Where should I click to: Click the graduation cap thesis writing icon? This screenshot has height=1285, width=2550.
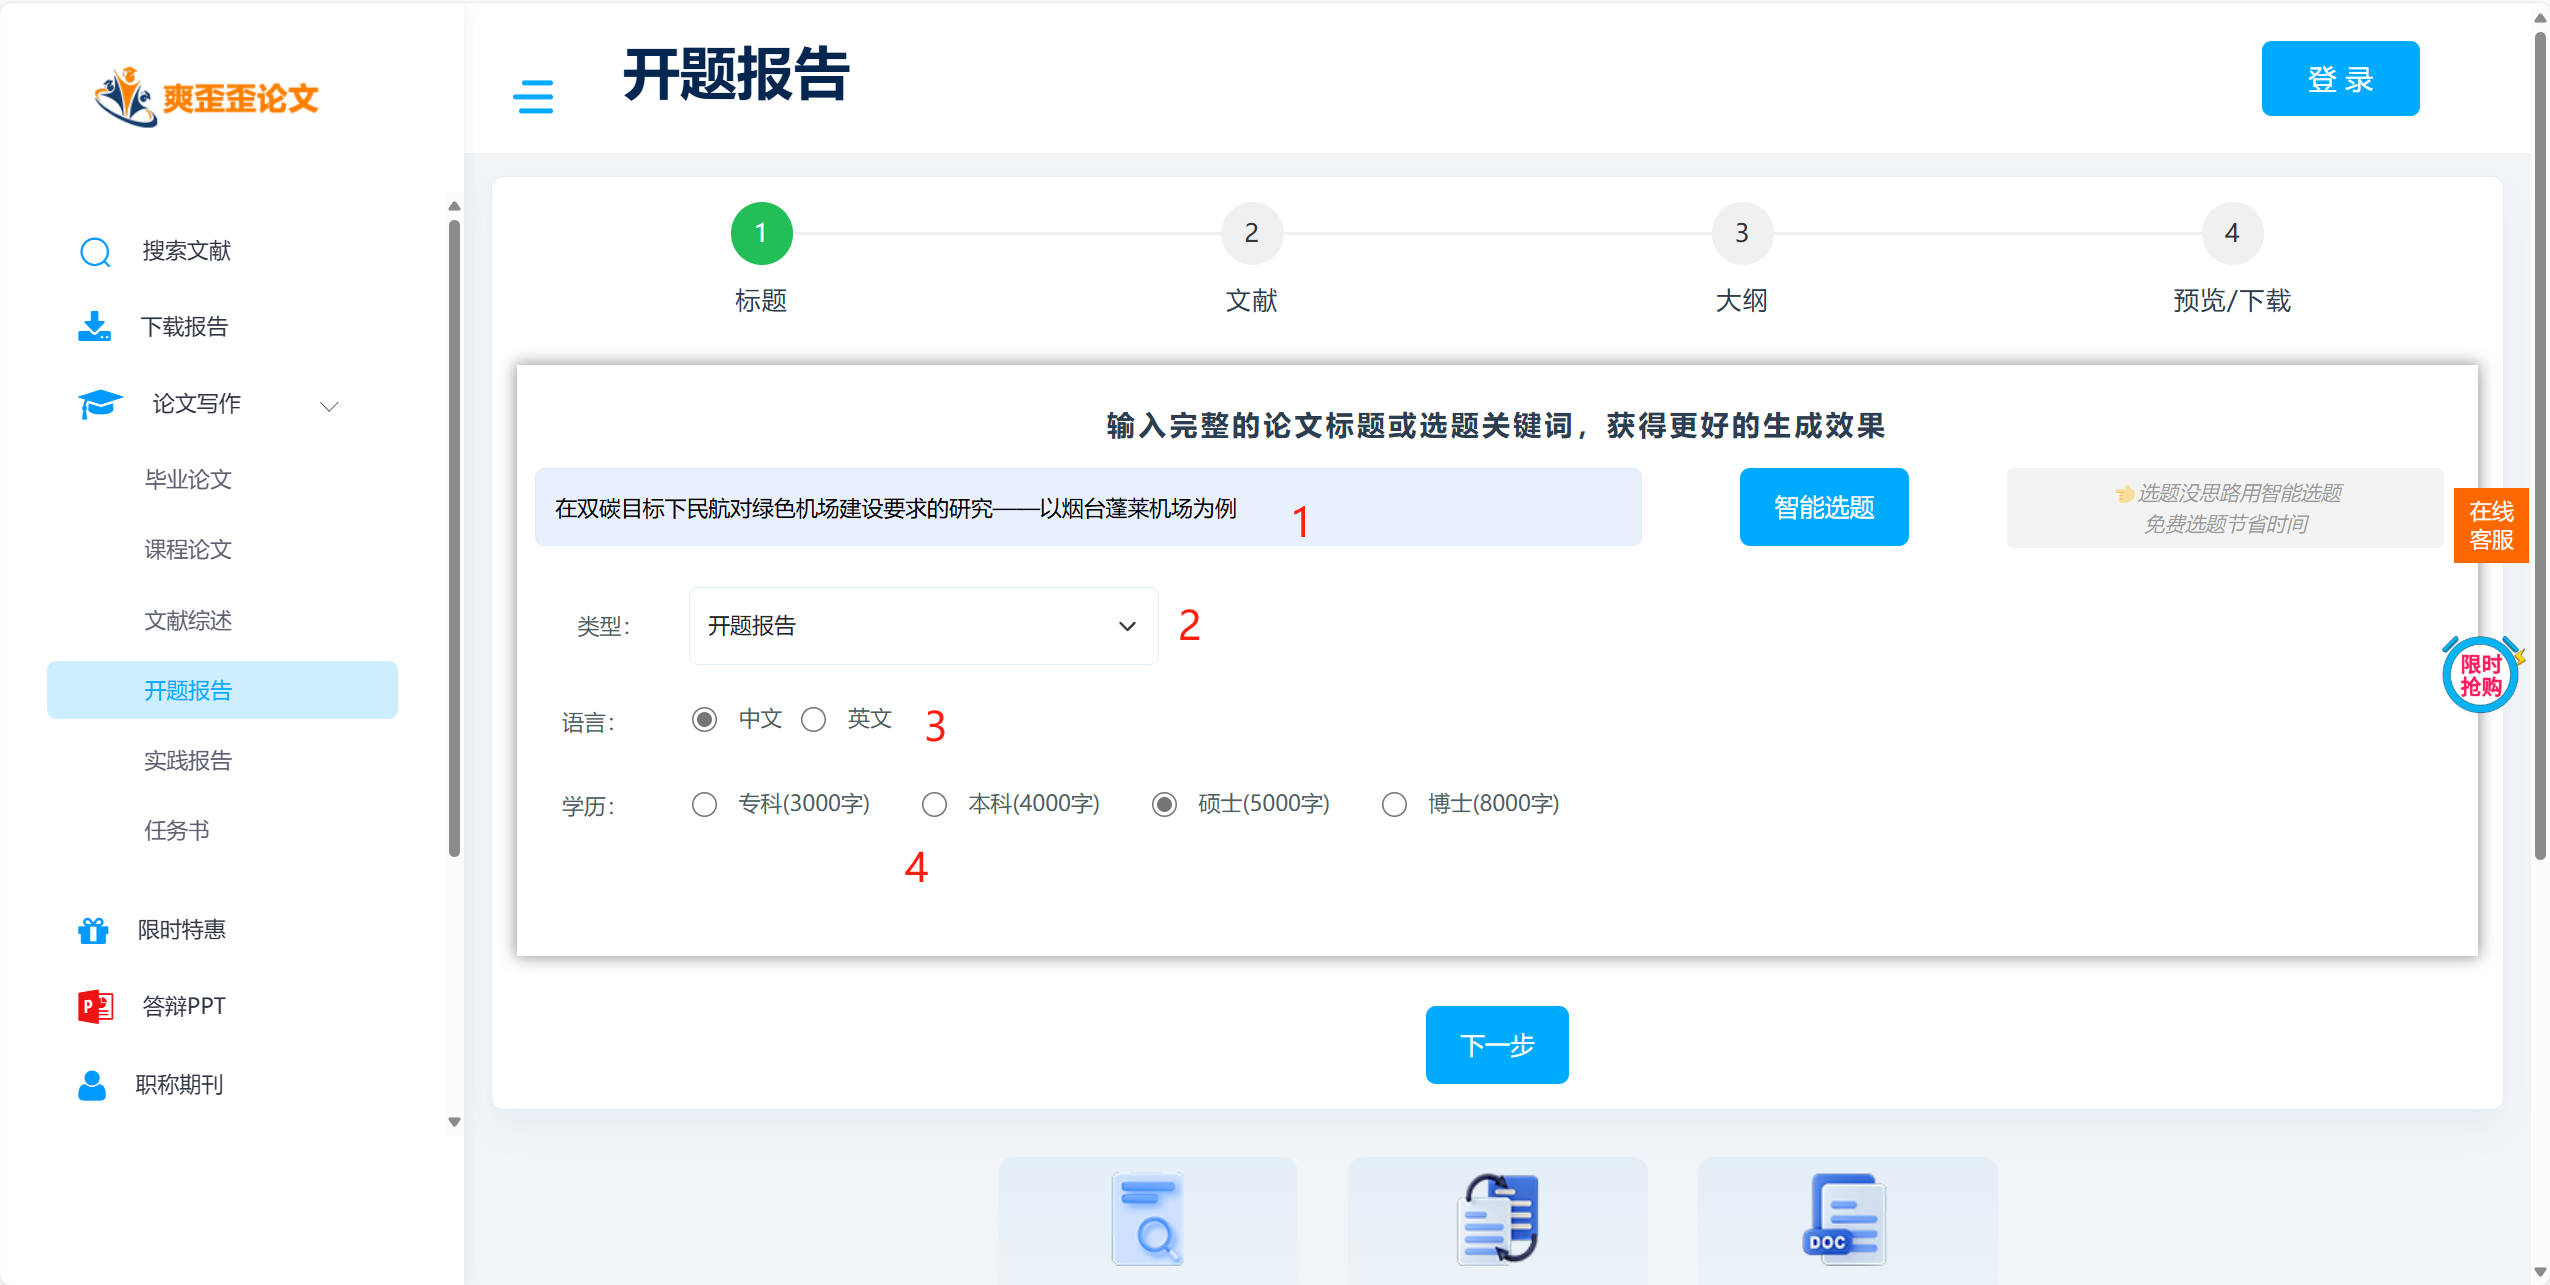coord(100,404)
